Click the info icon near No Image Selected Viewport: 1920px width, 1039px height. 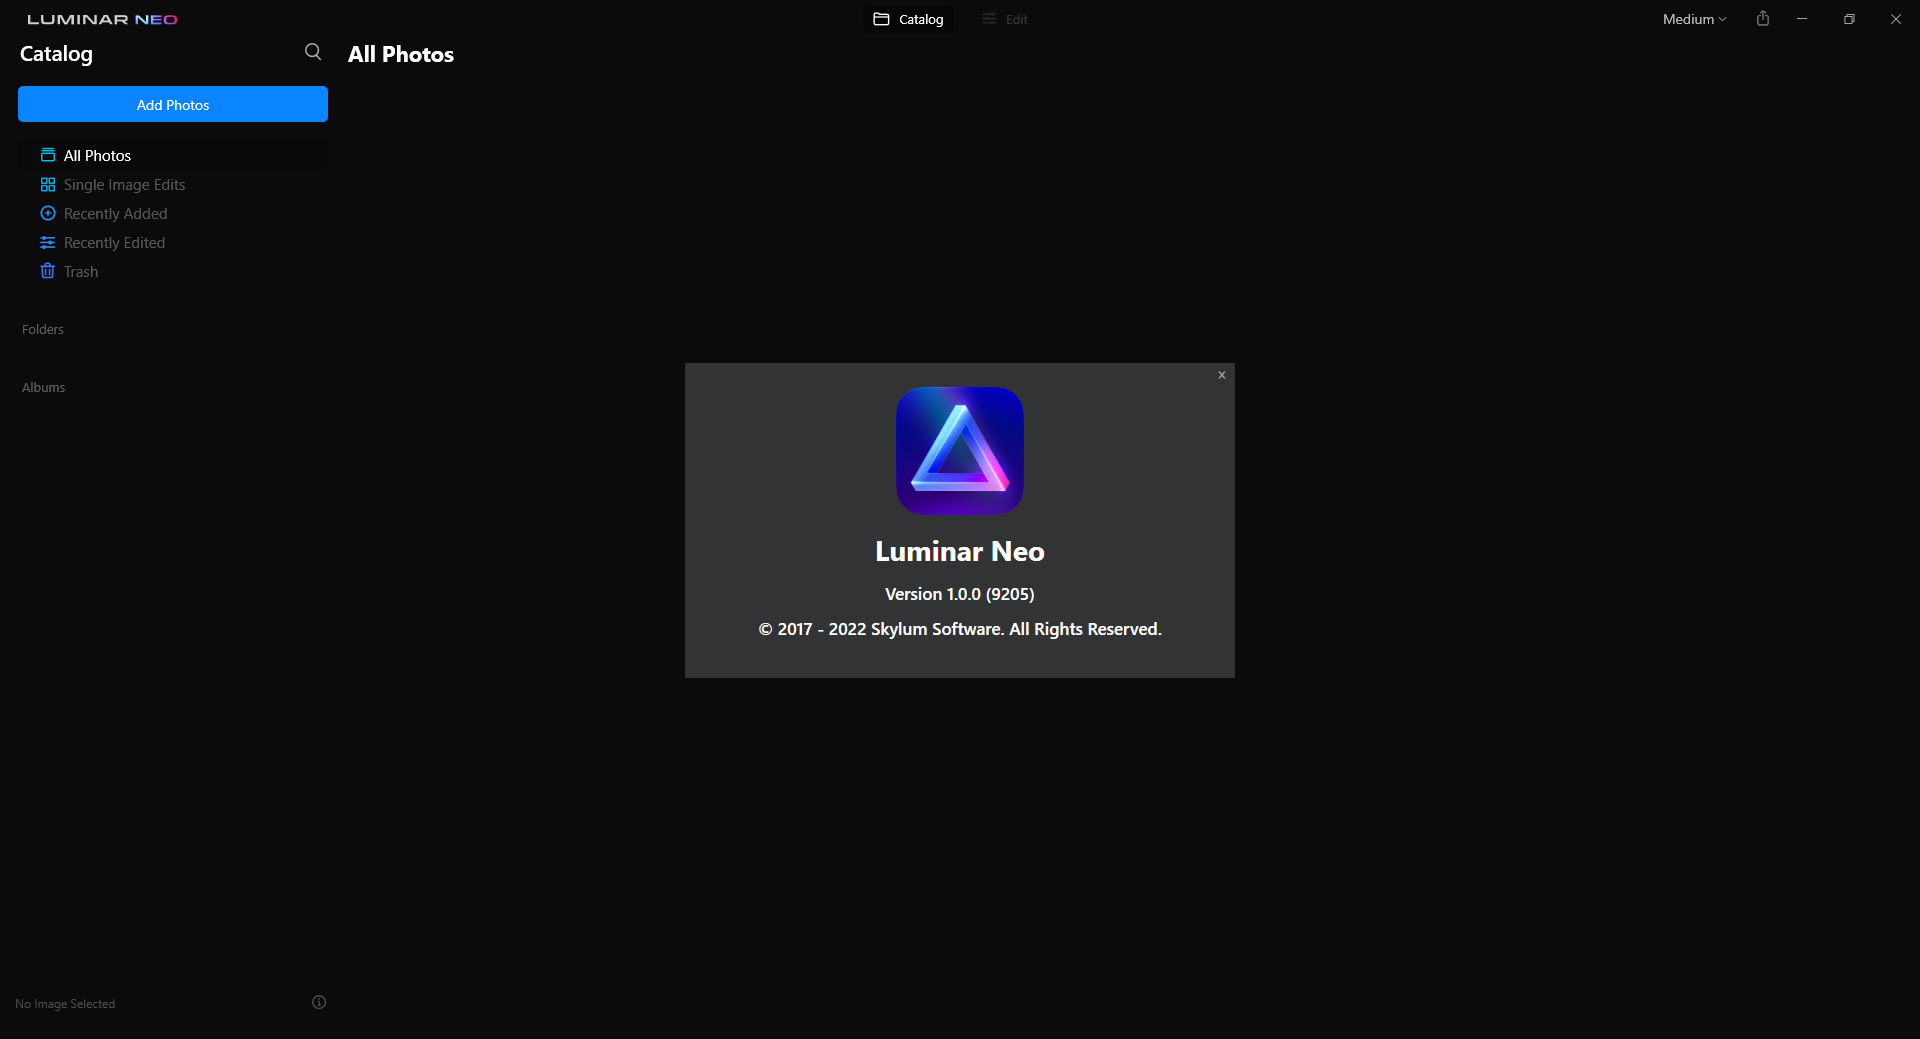pos(319,1002)
